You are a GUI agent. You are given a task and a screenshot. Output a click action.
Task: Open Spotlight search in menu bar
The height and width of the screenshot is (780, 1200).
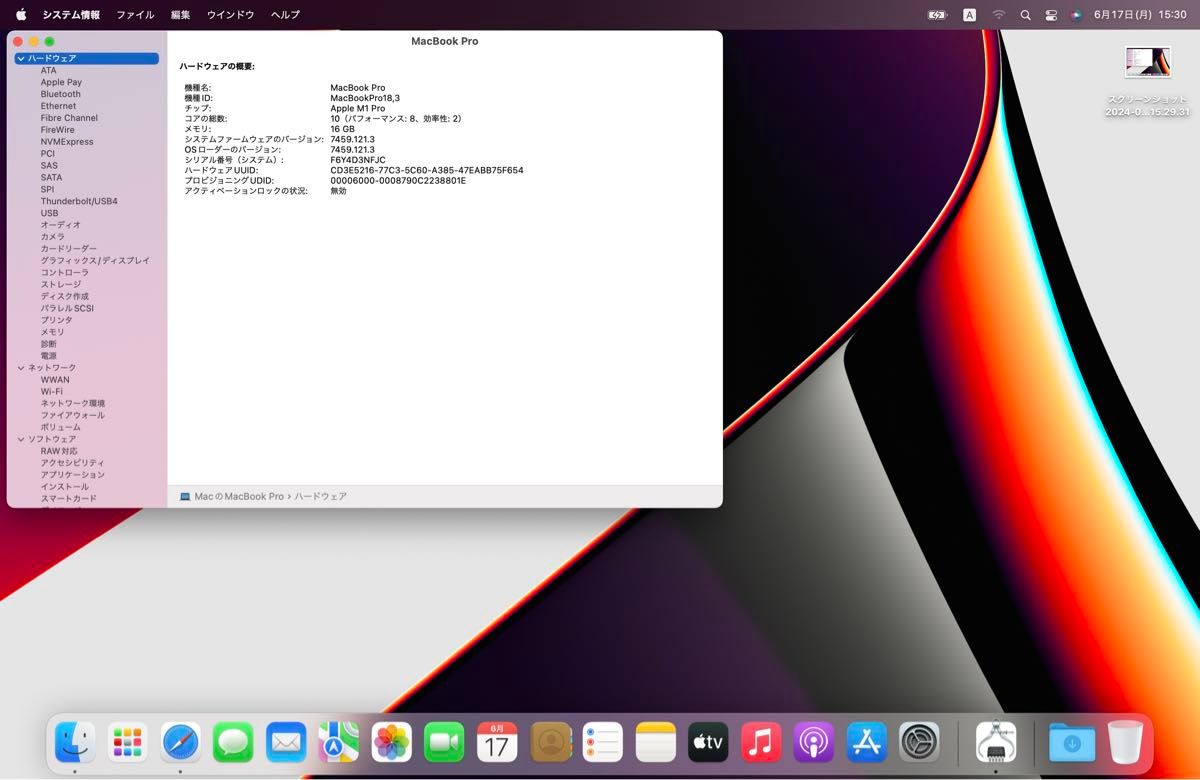pyautogui.click(x=1025, y=15)
